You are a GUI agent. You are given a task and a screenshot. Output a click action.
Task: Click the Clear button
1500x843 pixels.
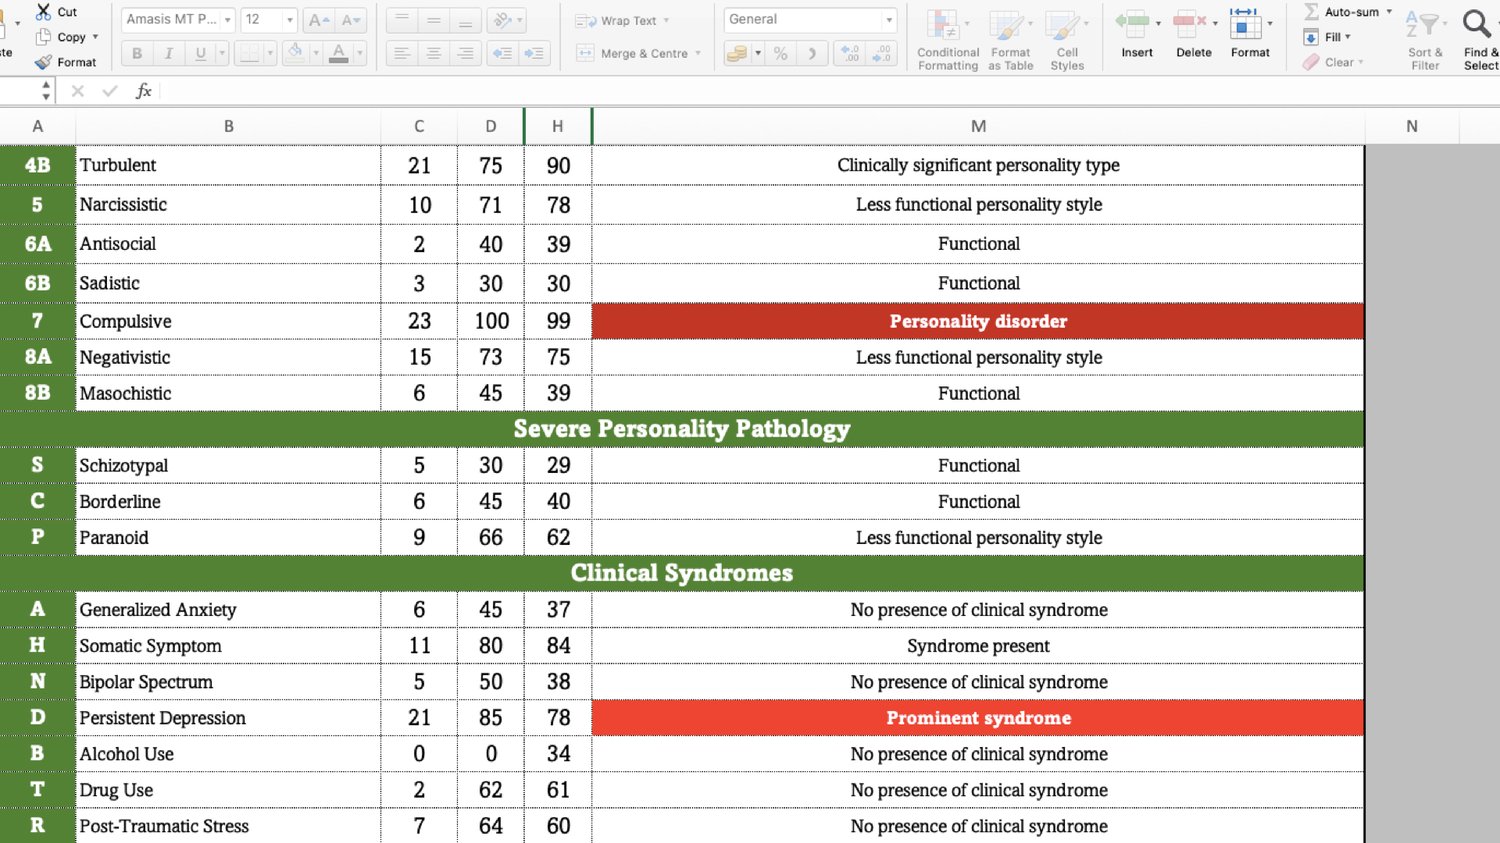pyautogui.click(x=1328, y=62)
